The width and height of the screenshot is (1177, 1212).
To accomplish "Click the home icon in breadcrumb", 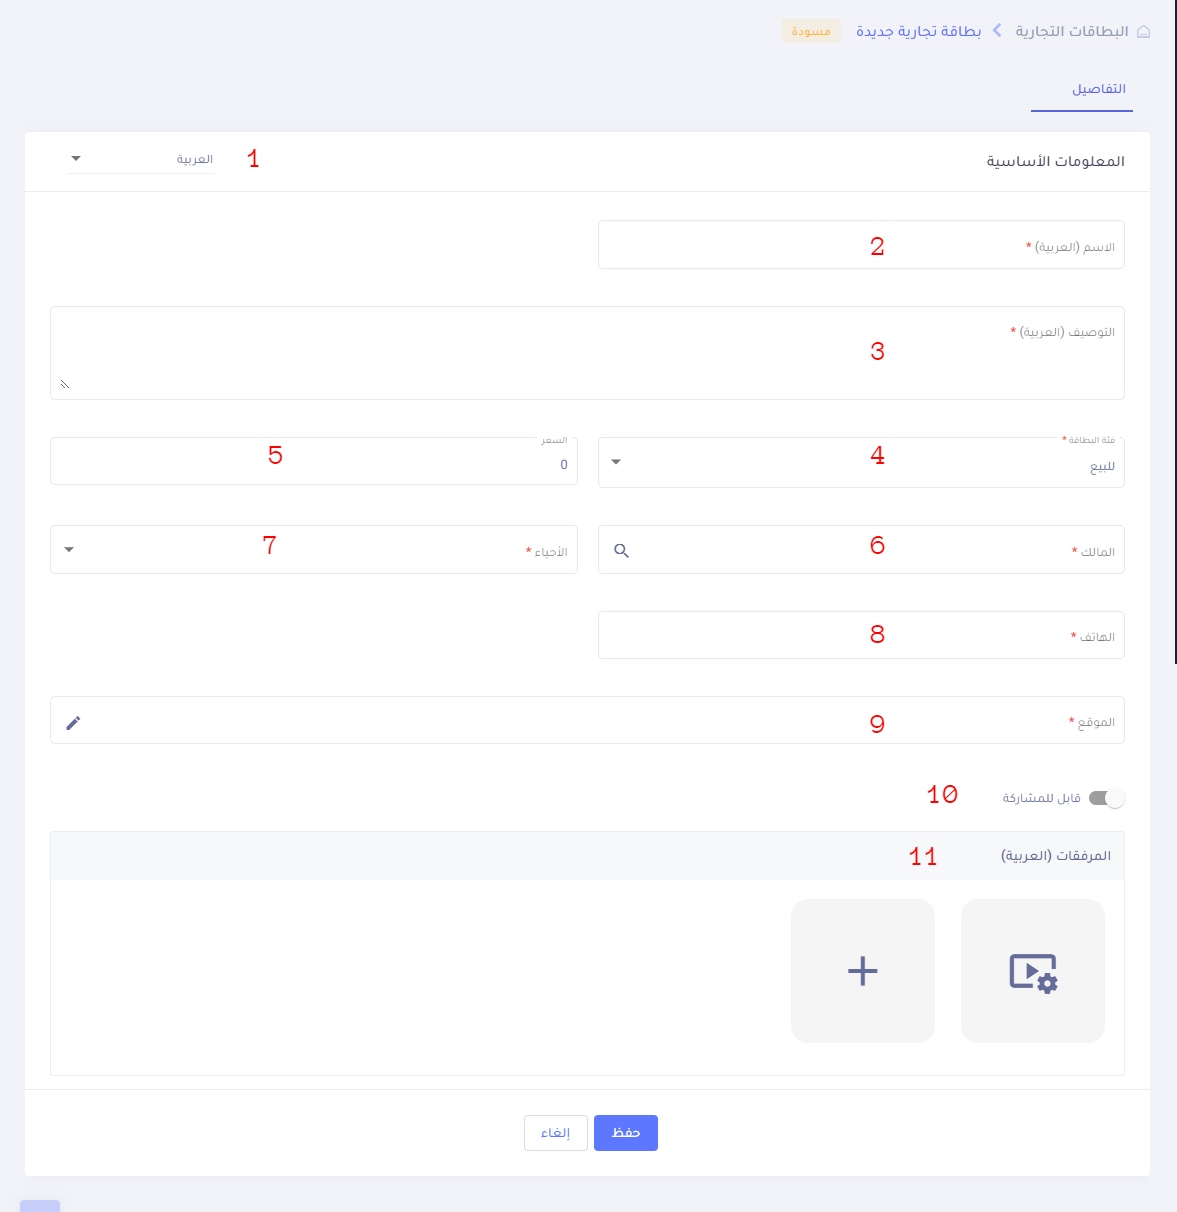I will pyautogui.click(x=1144, y=31).
